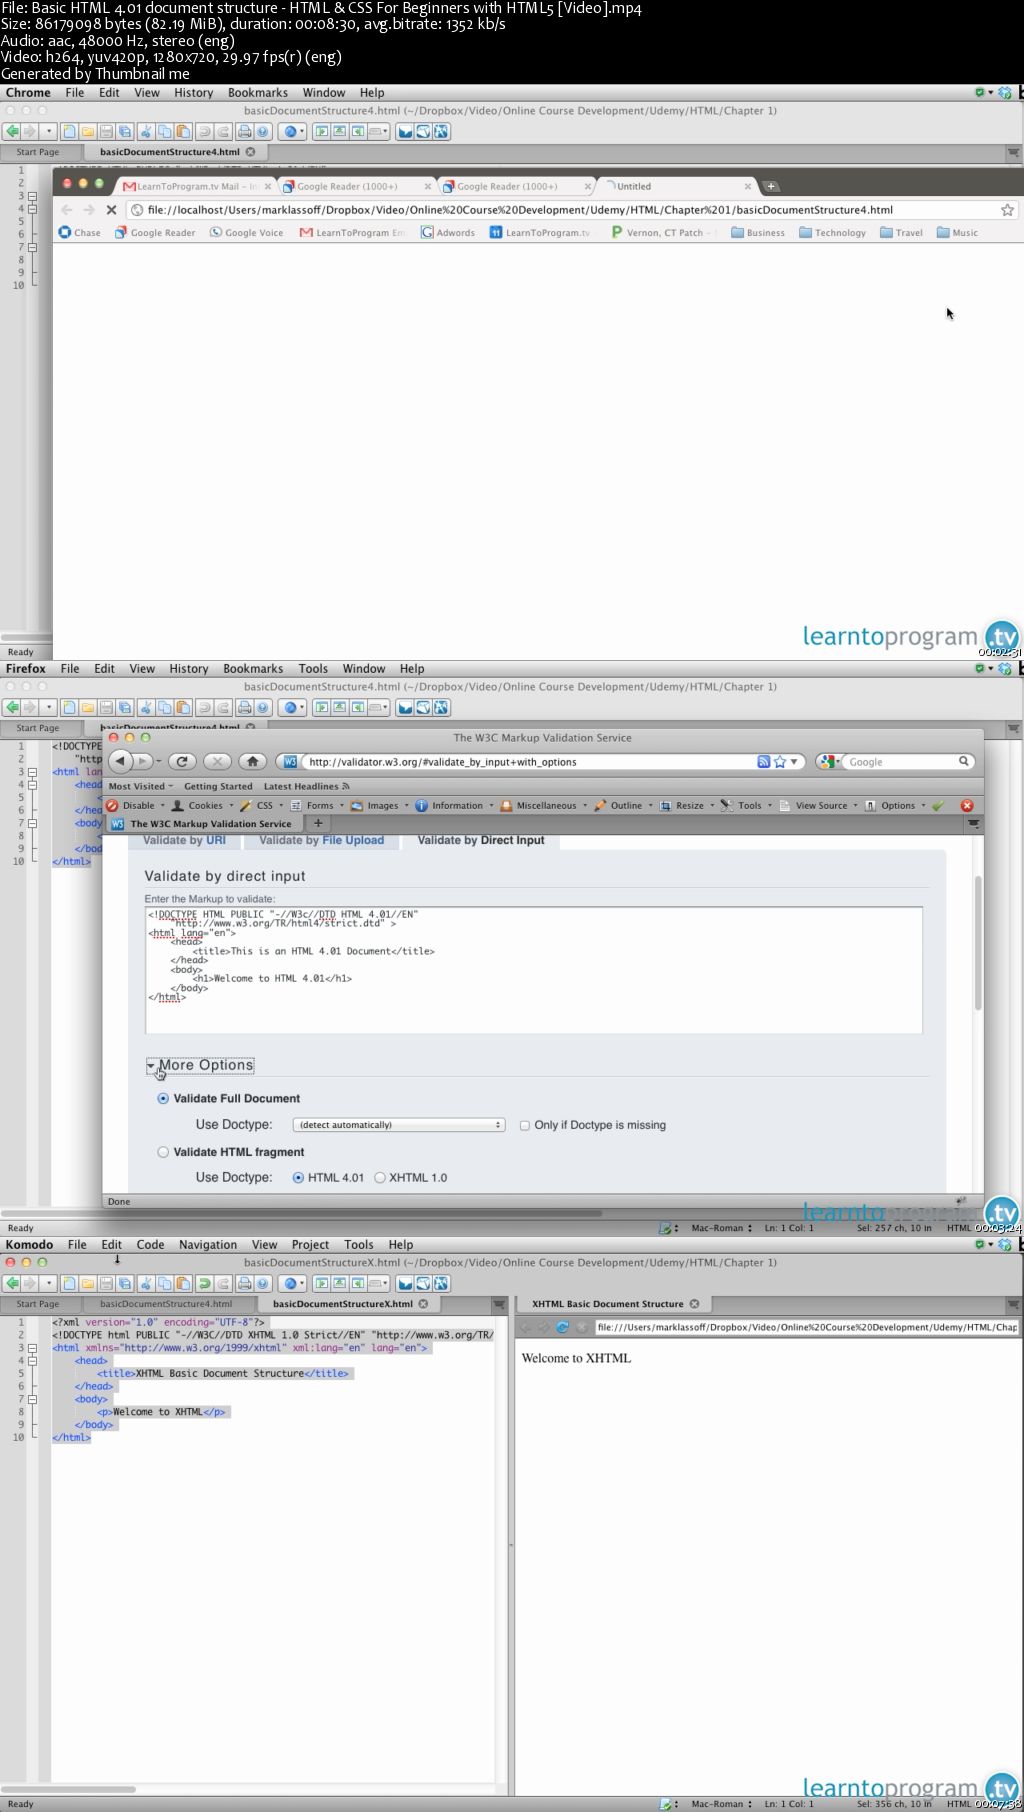
Task: Switch to the Validate by URI tab
Action: (x=184, y=840)
